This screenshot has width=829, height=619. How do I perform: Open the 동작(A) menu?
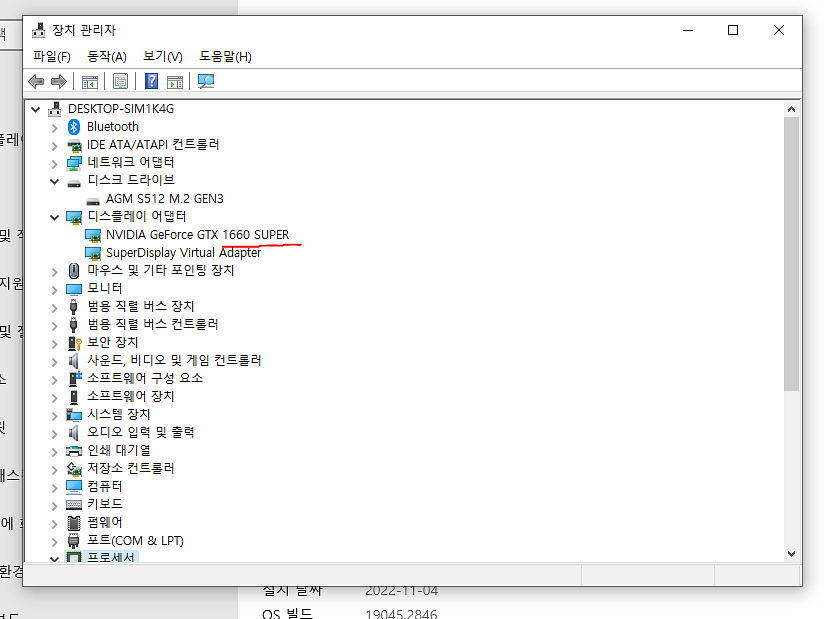coord(106,56)
